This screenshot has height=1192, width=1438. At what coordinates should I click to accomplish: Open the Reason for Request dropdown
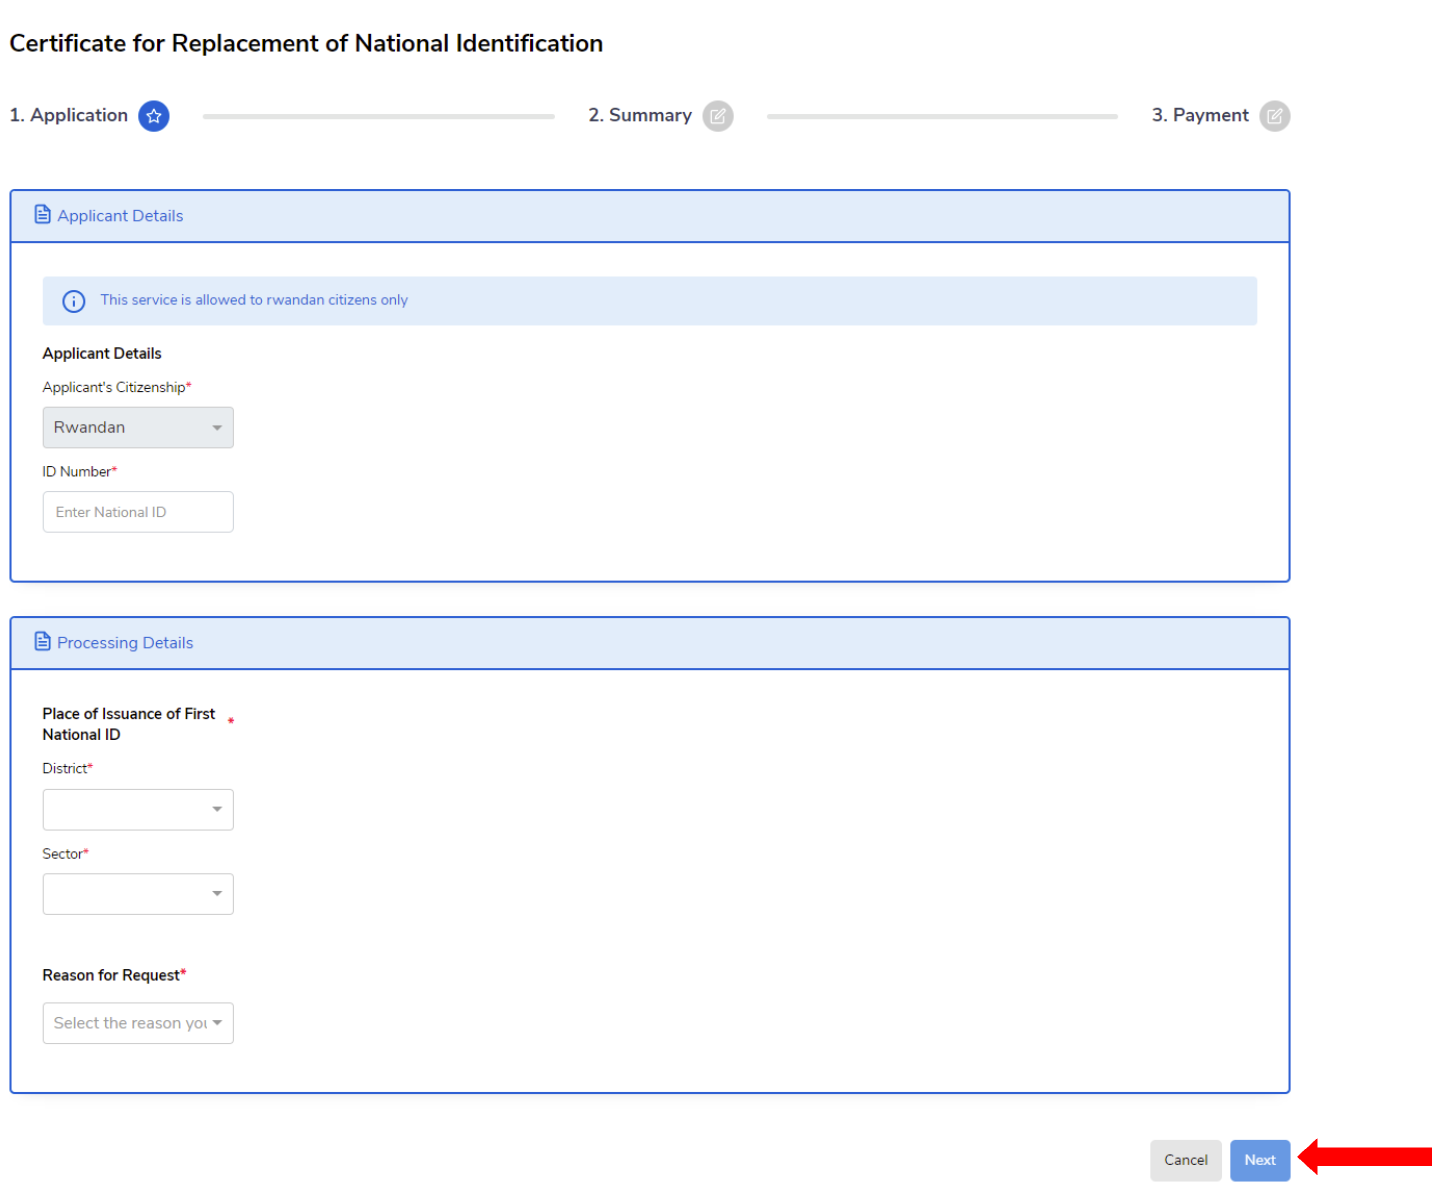(137, 1022)
